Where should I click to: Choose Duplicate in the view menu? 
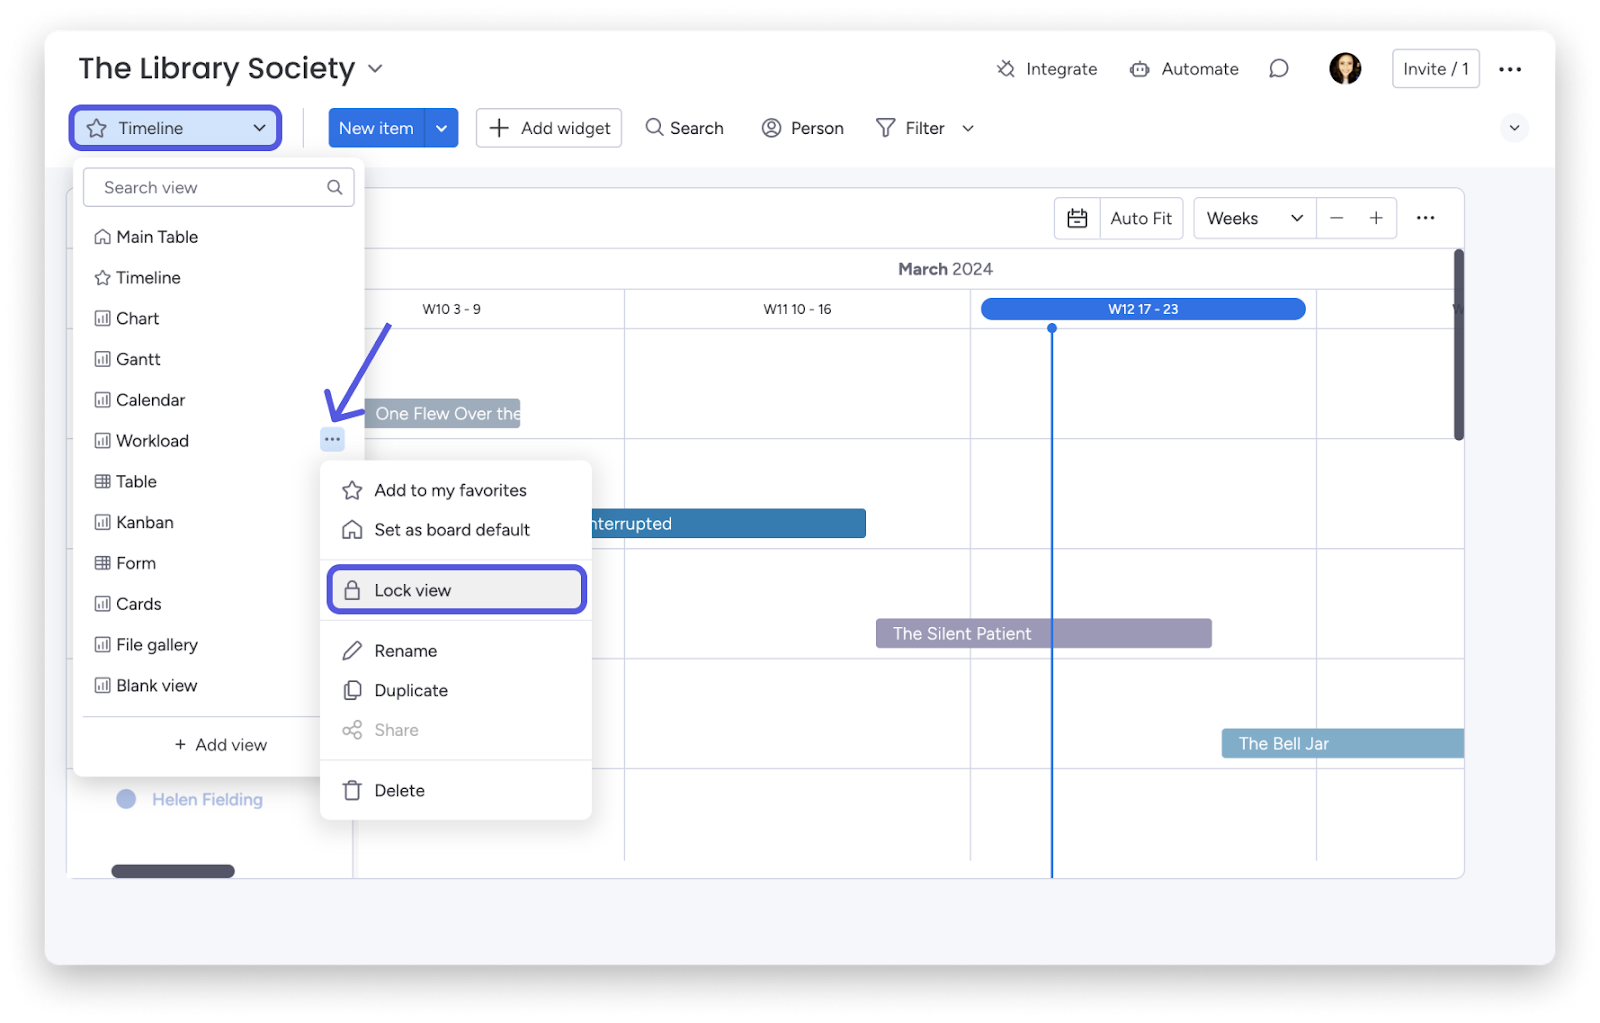click(411, 690)
